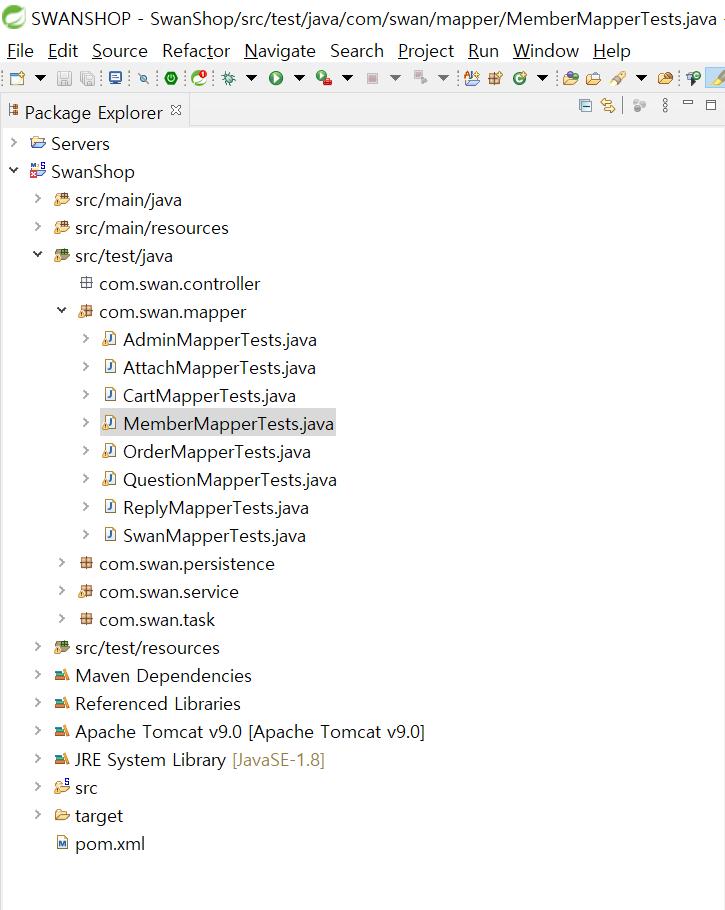Collapse All in Package Explorer
Viewport: 725px width, 910px height.
pyautogui.click(x=586, y=105)
